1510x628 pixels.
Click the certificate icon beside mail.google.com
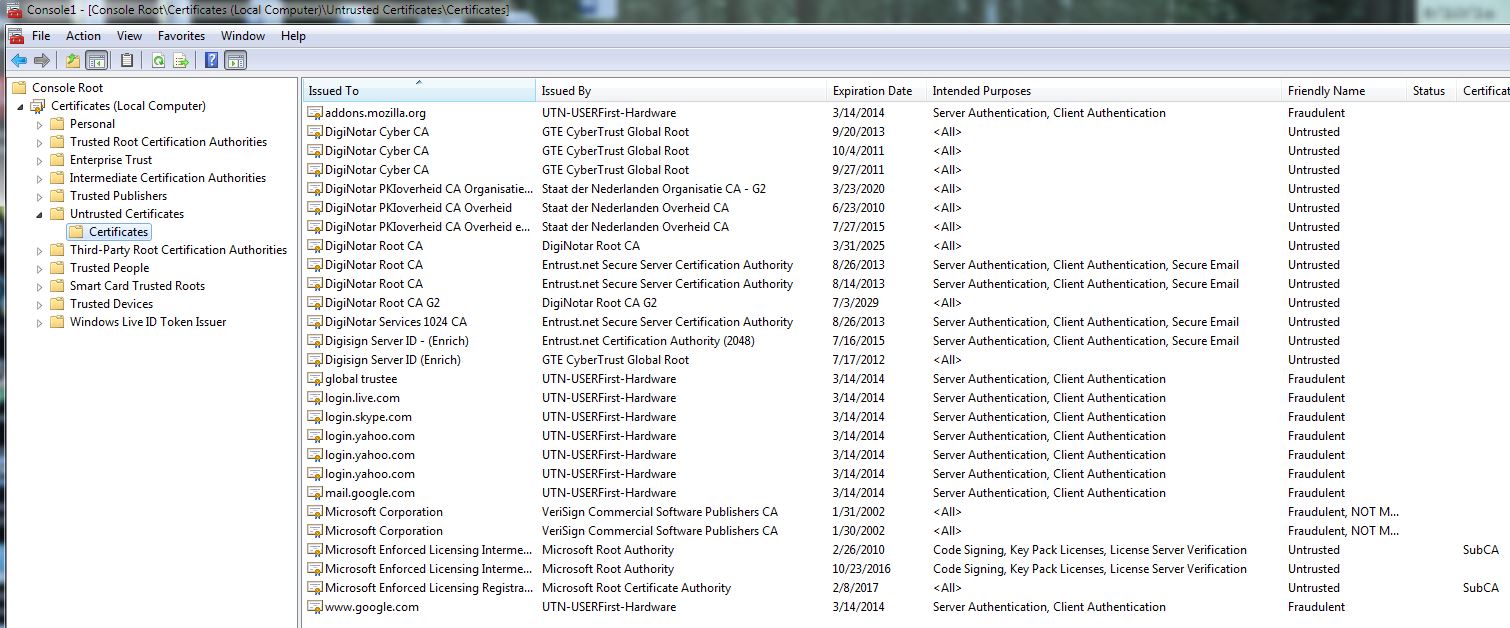tap(315, 493)
